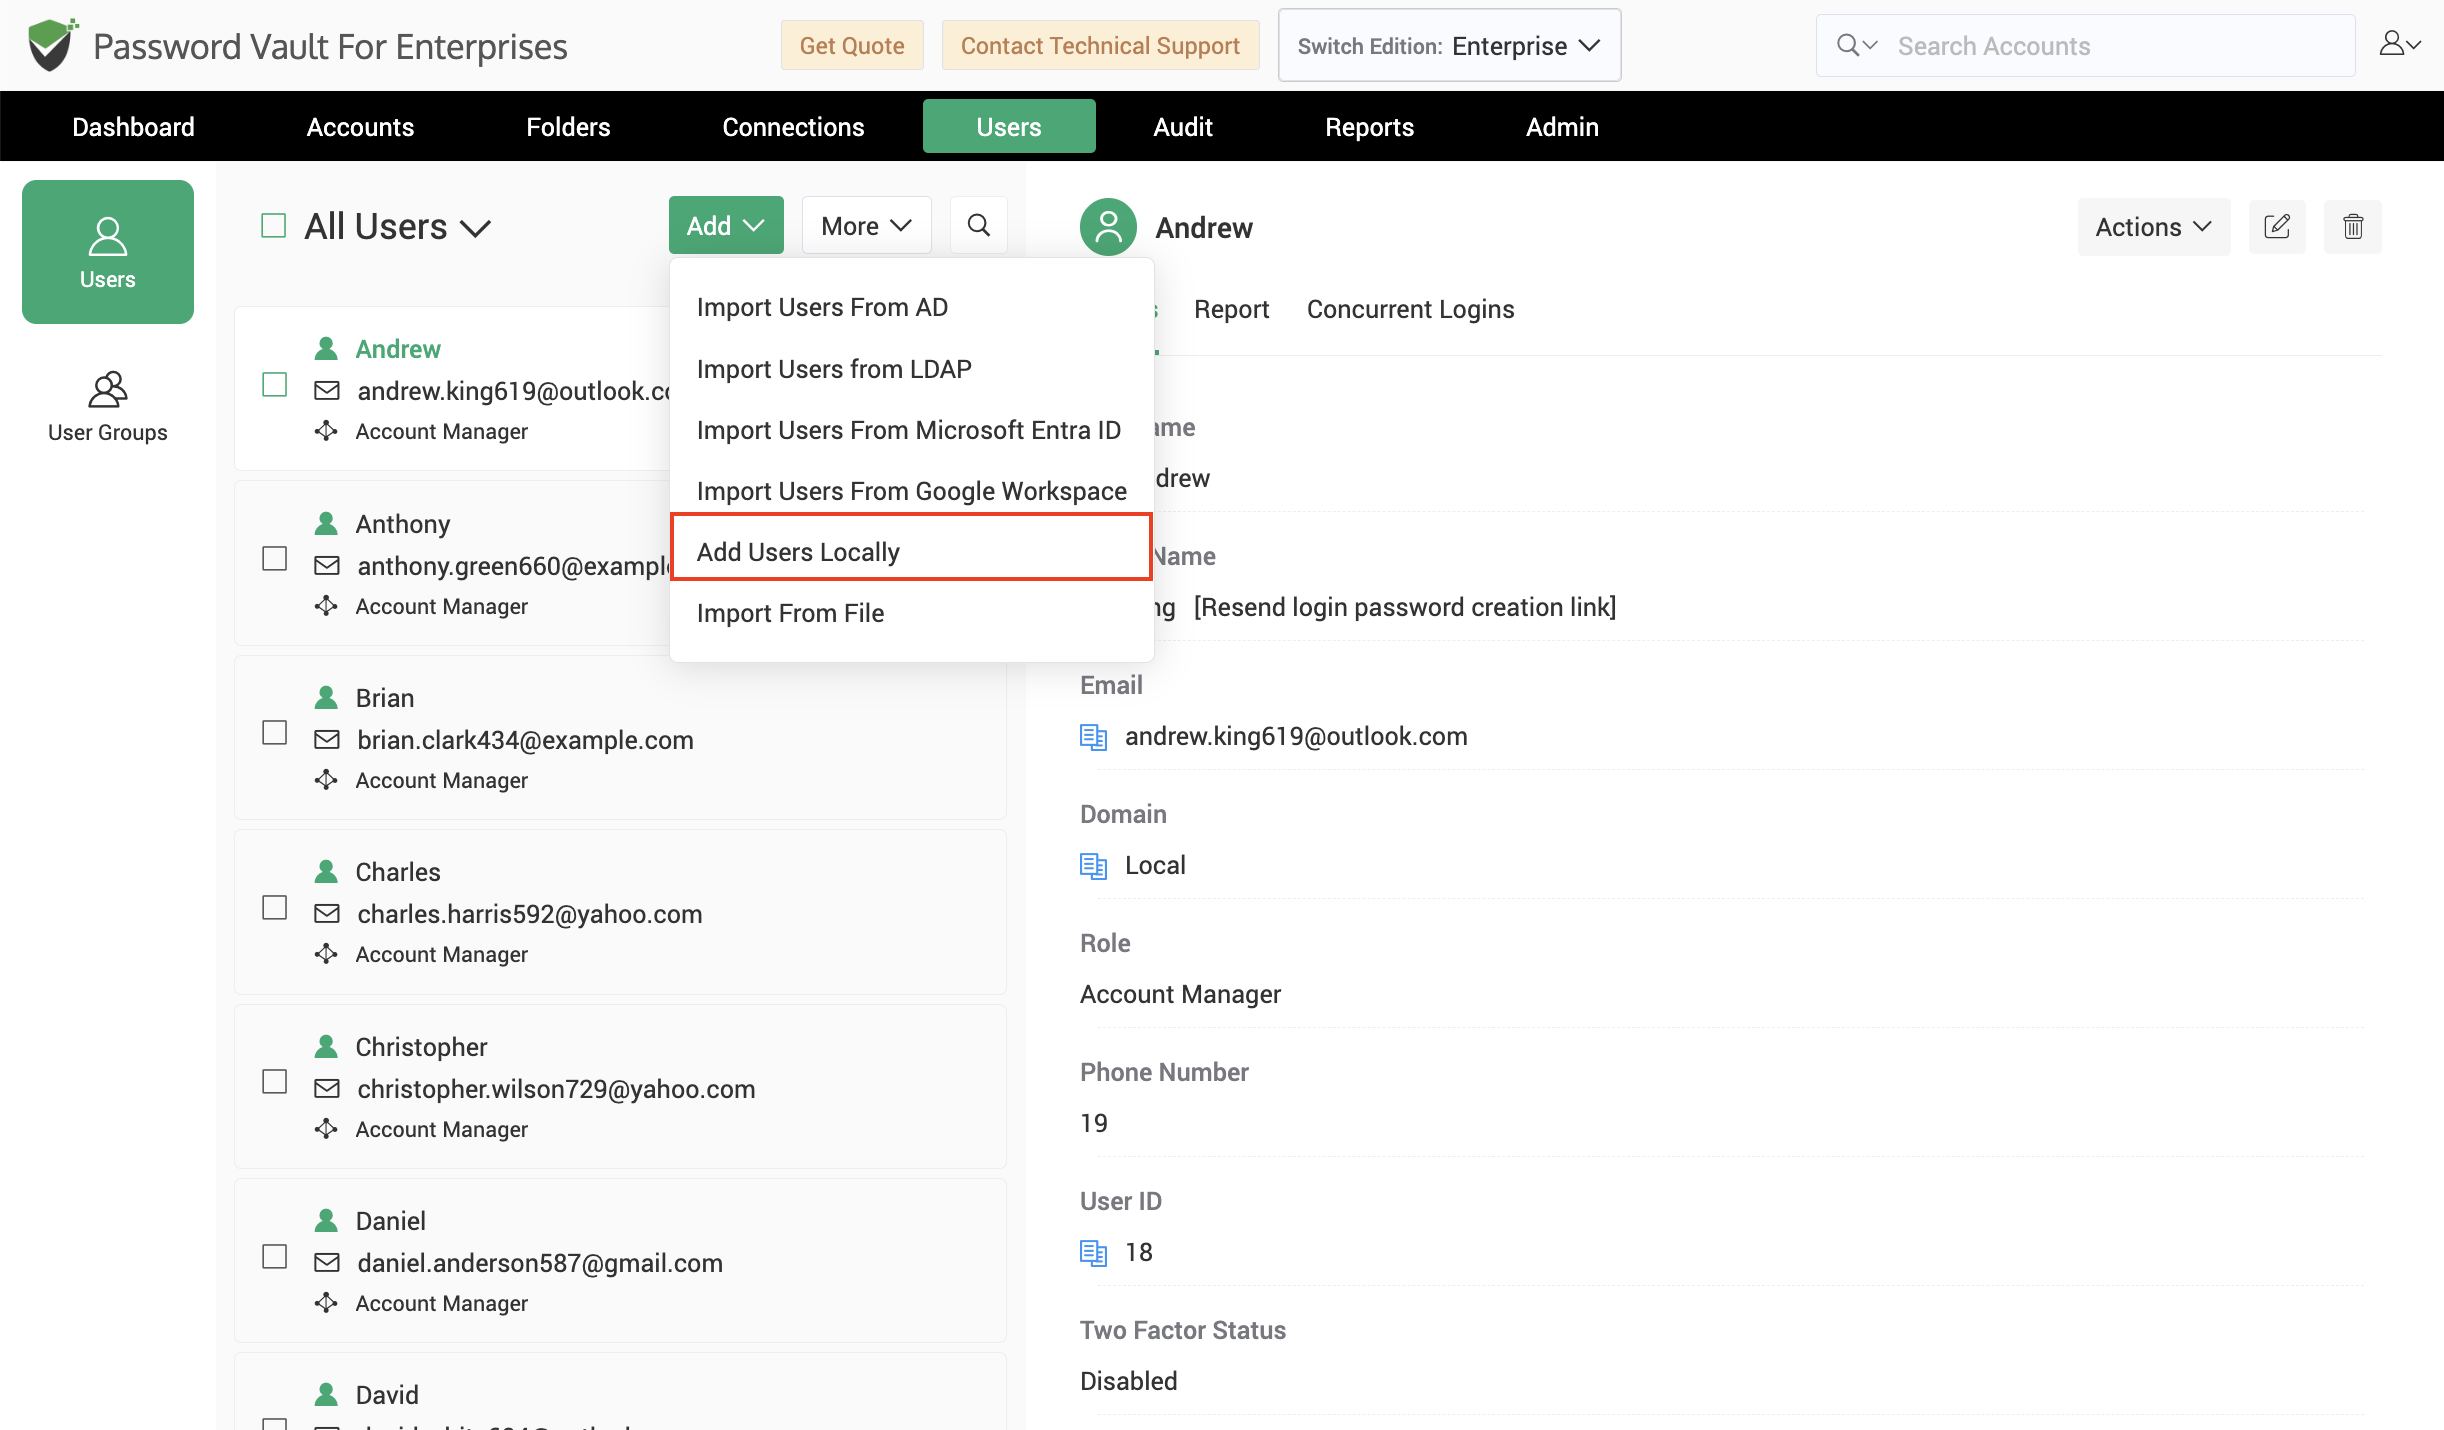The height and width of the screenshot is (1430, 2444).
Task: Click the Search Accounts magnifier icon
Action: point(1857,45)
